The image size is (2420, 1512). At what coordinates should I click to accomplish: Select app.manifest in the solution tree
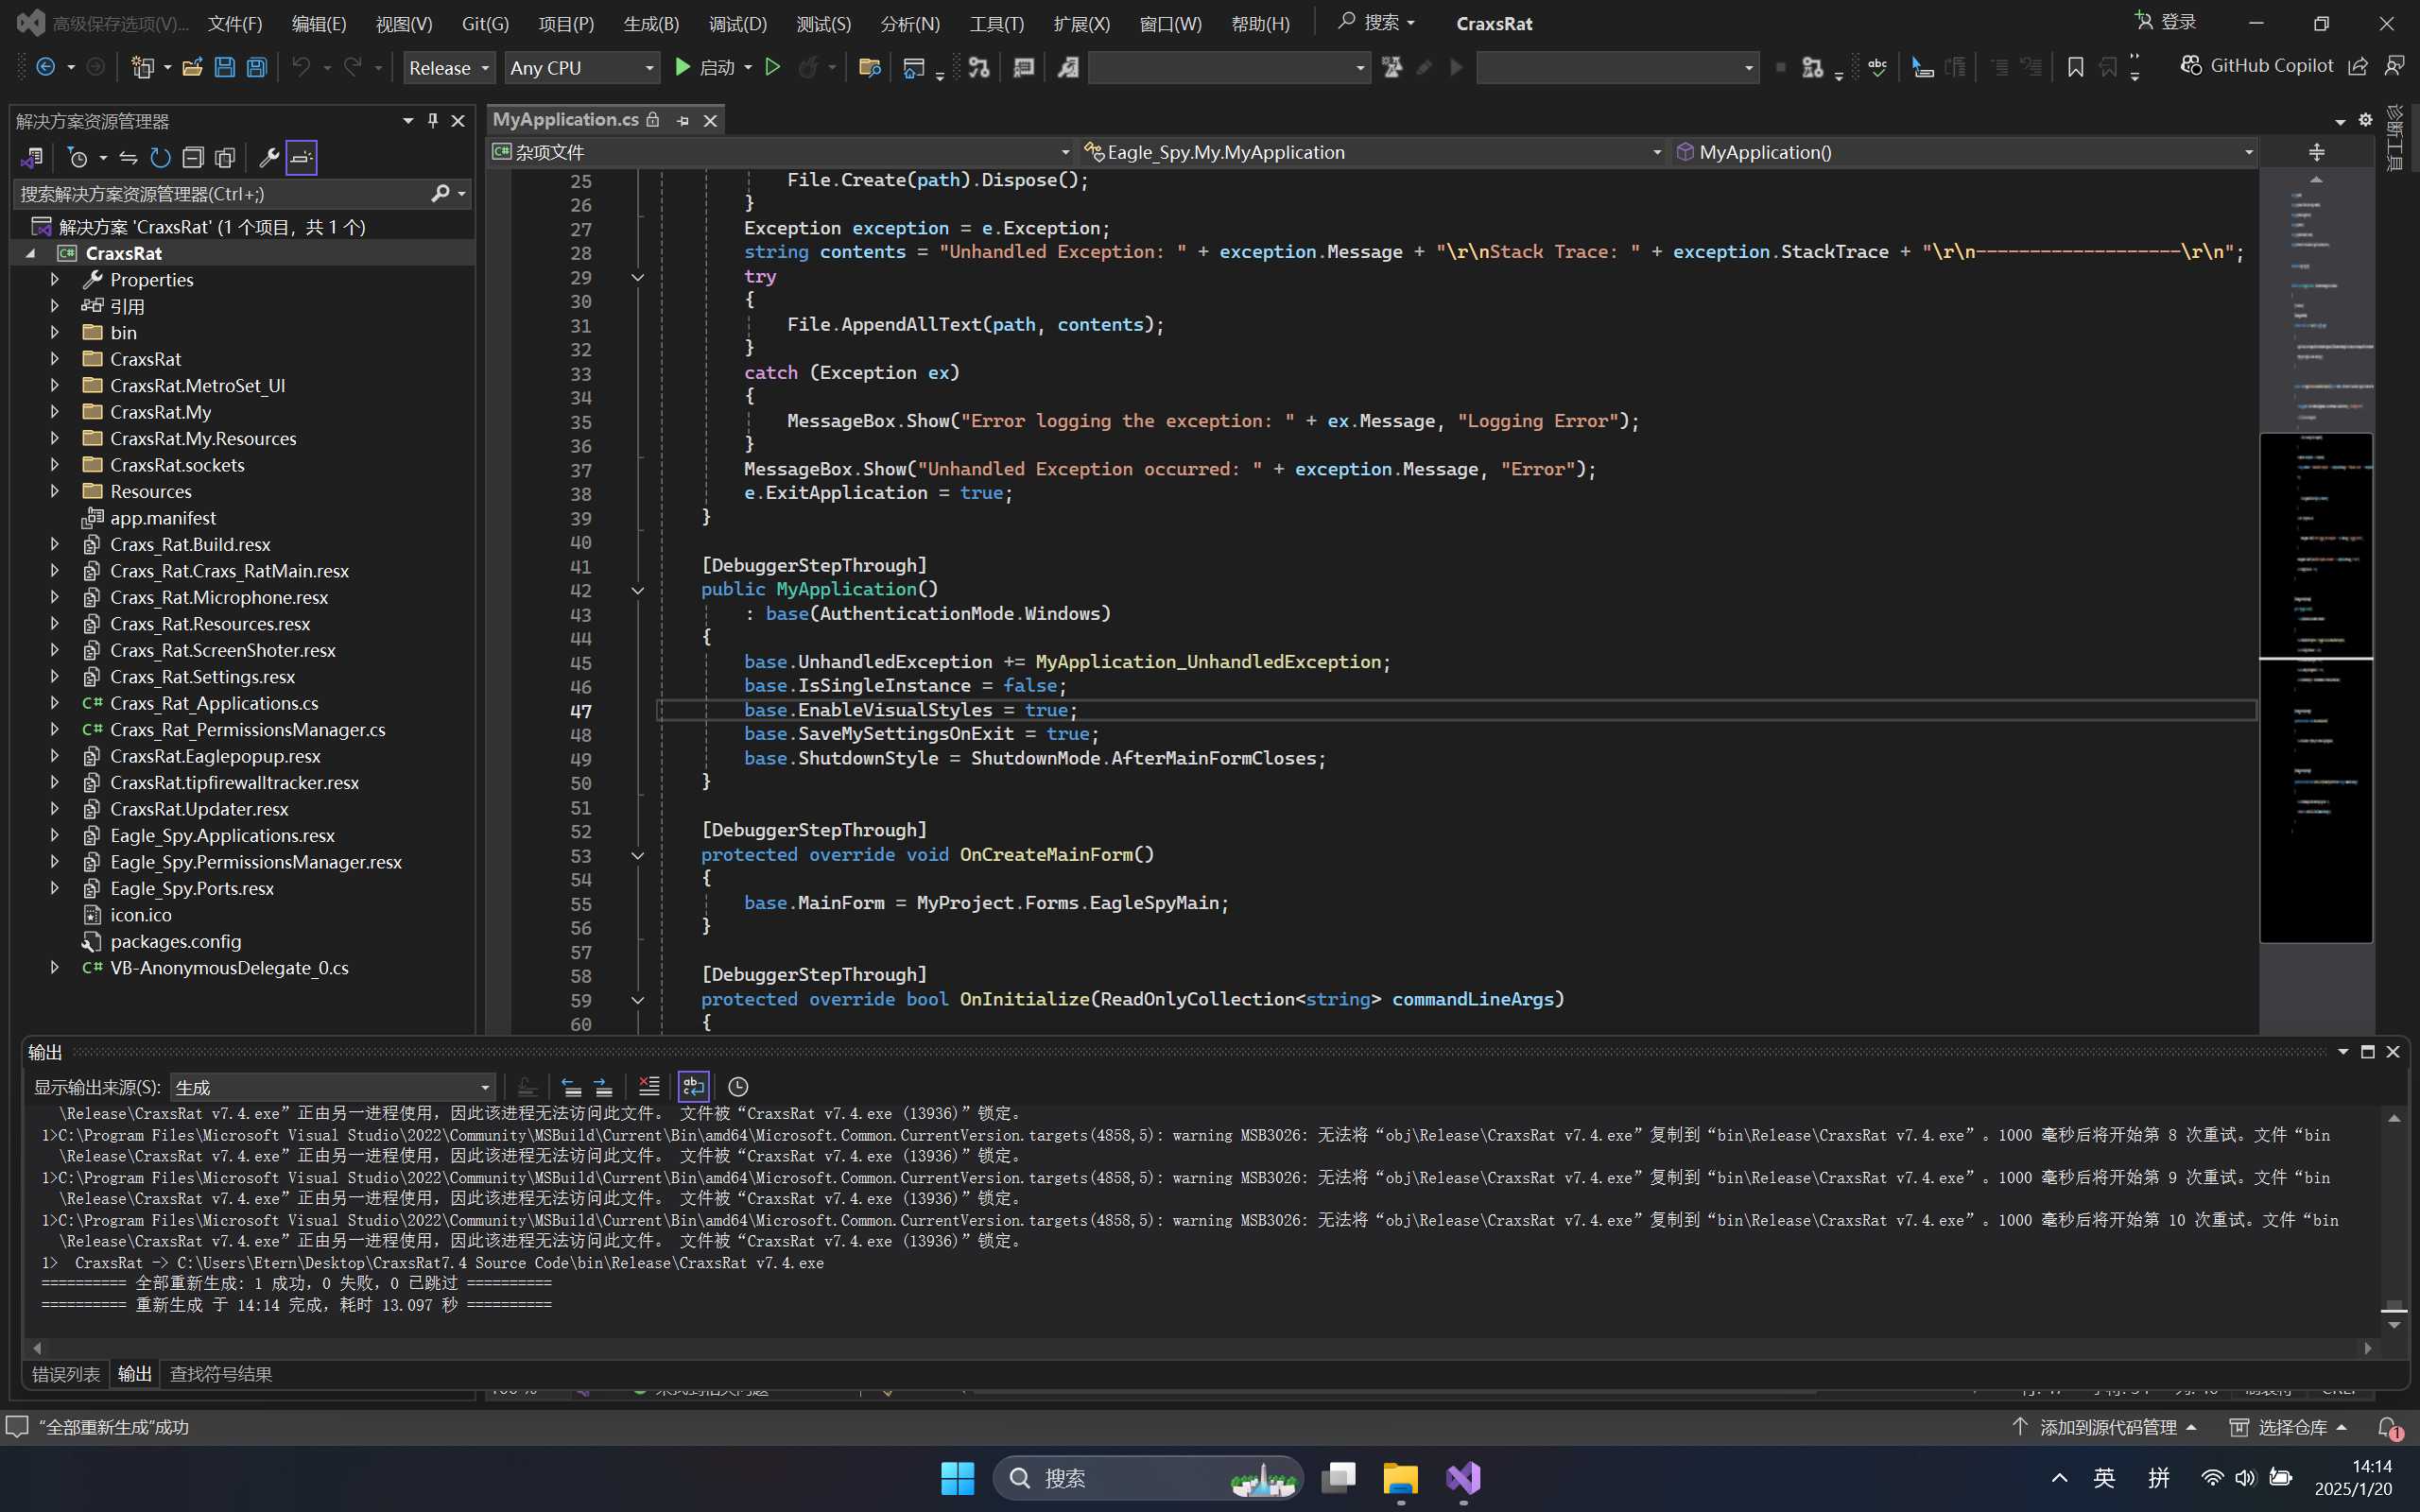[x=163, y=517]
